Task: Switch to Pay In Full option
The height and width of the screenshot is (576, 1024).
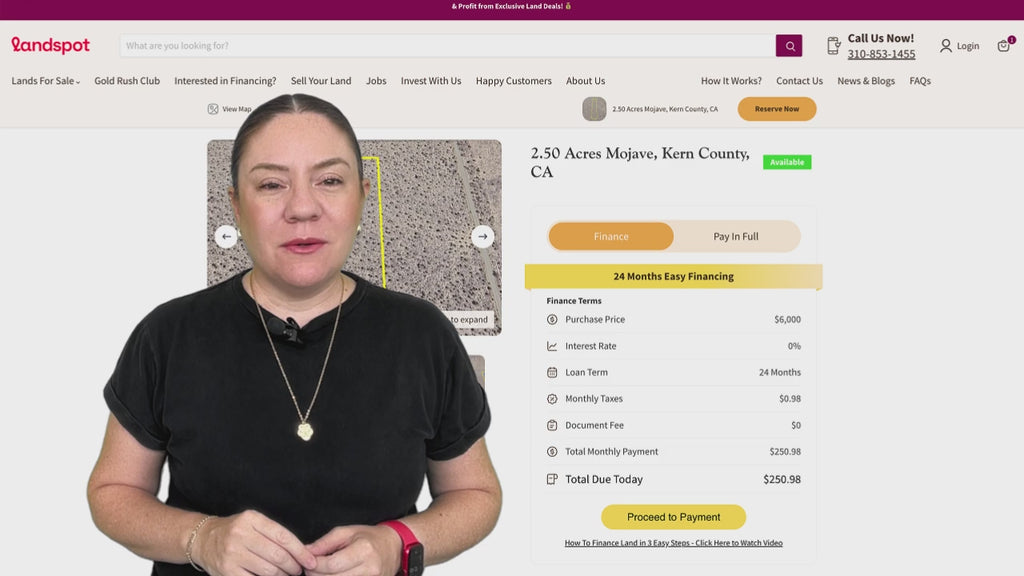Action: tap(736, 236)
